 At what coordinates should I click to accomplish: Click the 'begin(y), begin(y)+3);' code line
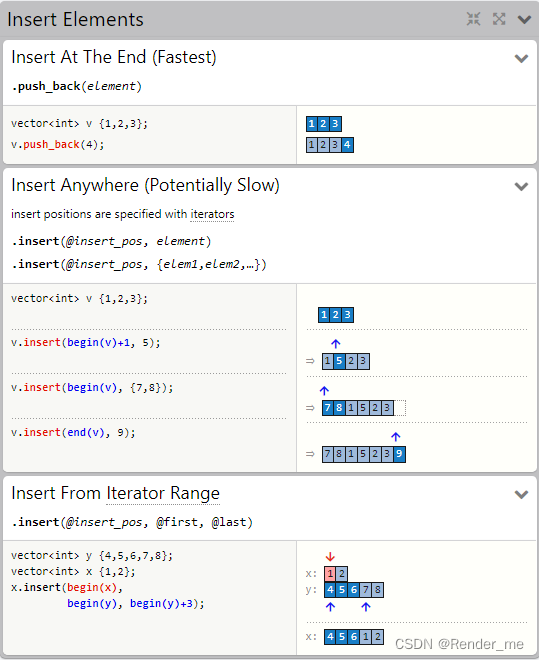[136, 604]
